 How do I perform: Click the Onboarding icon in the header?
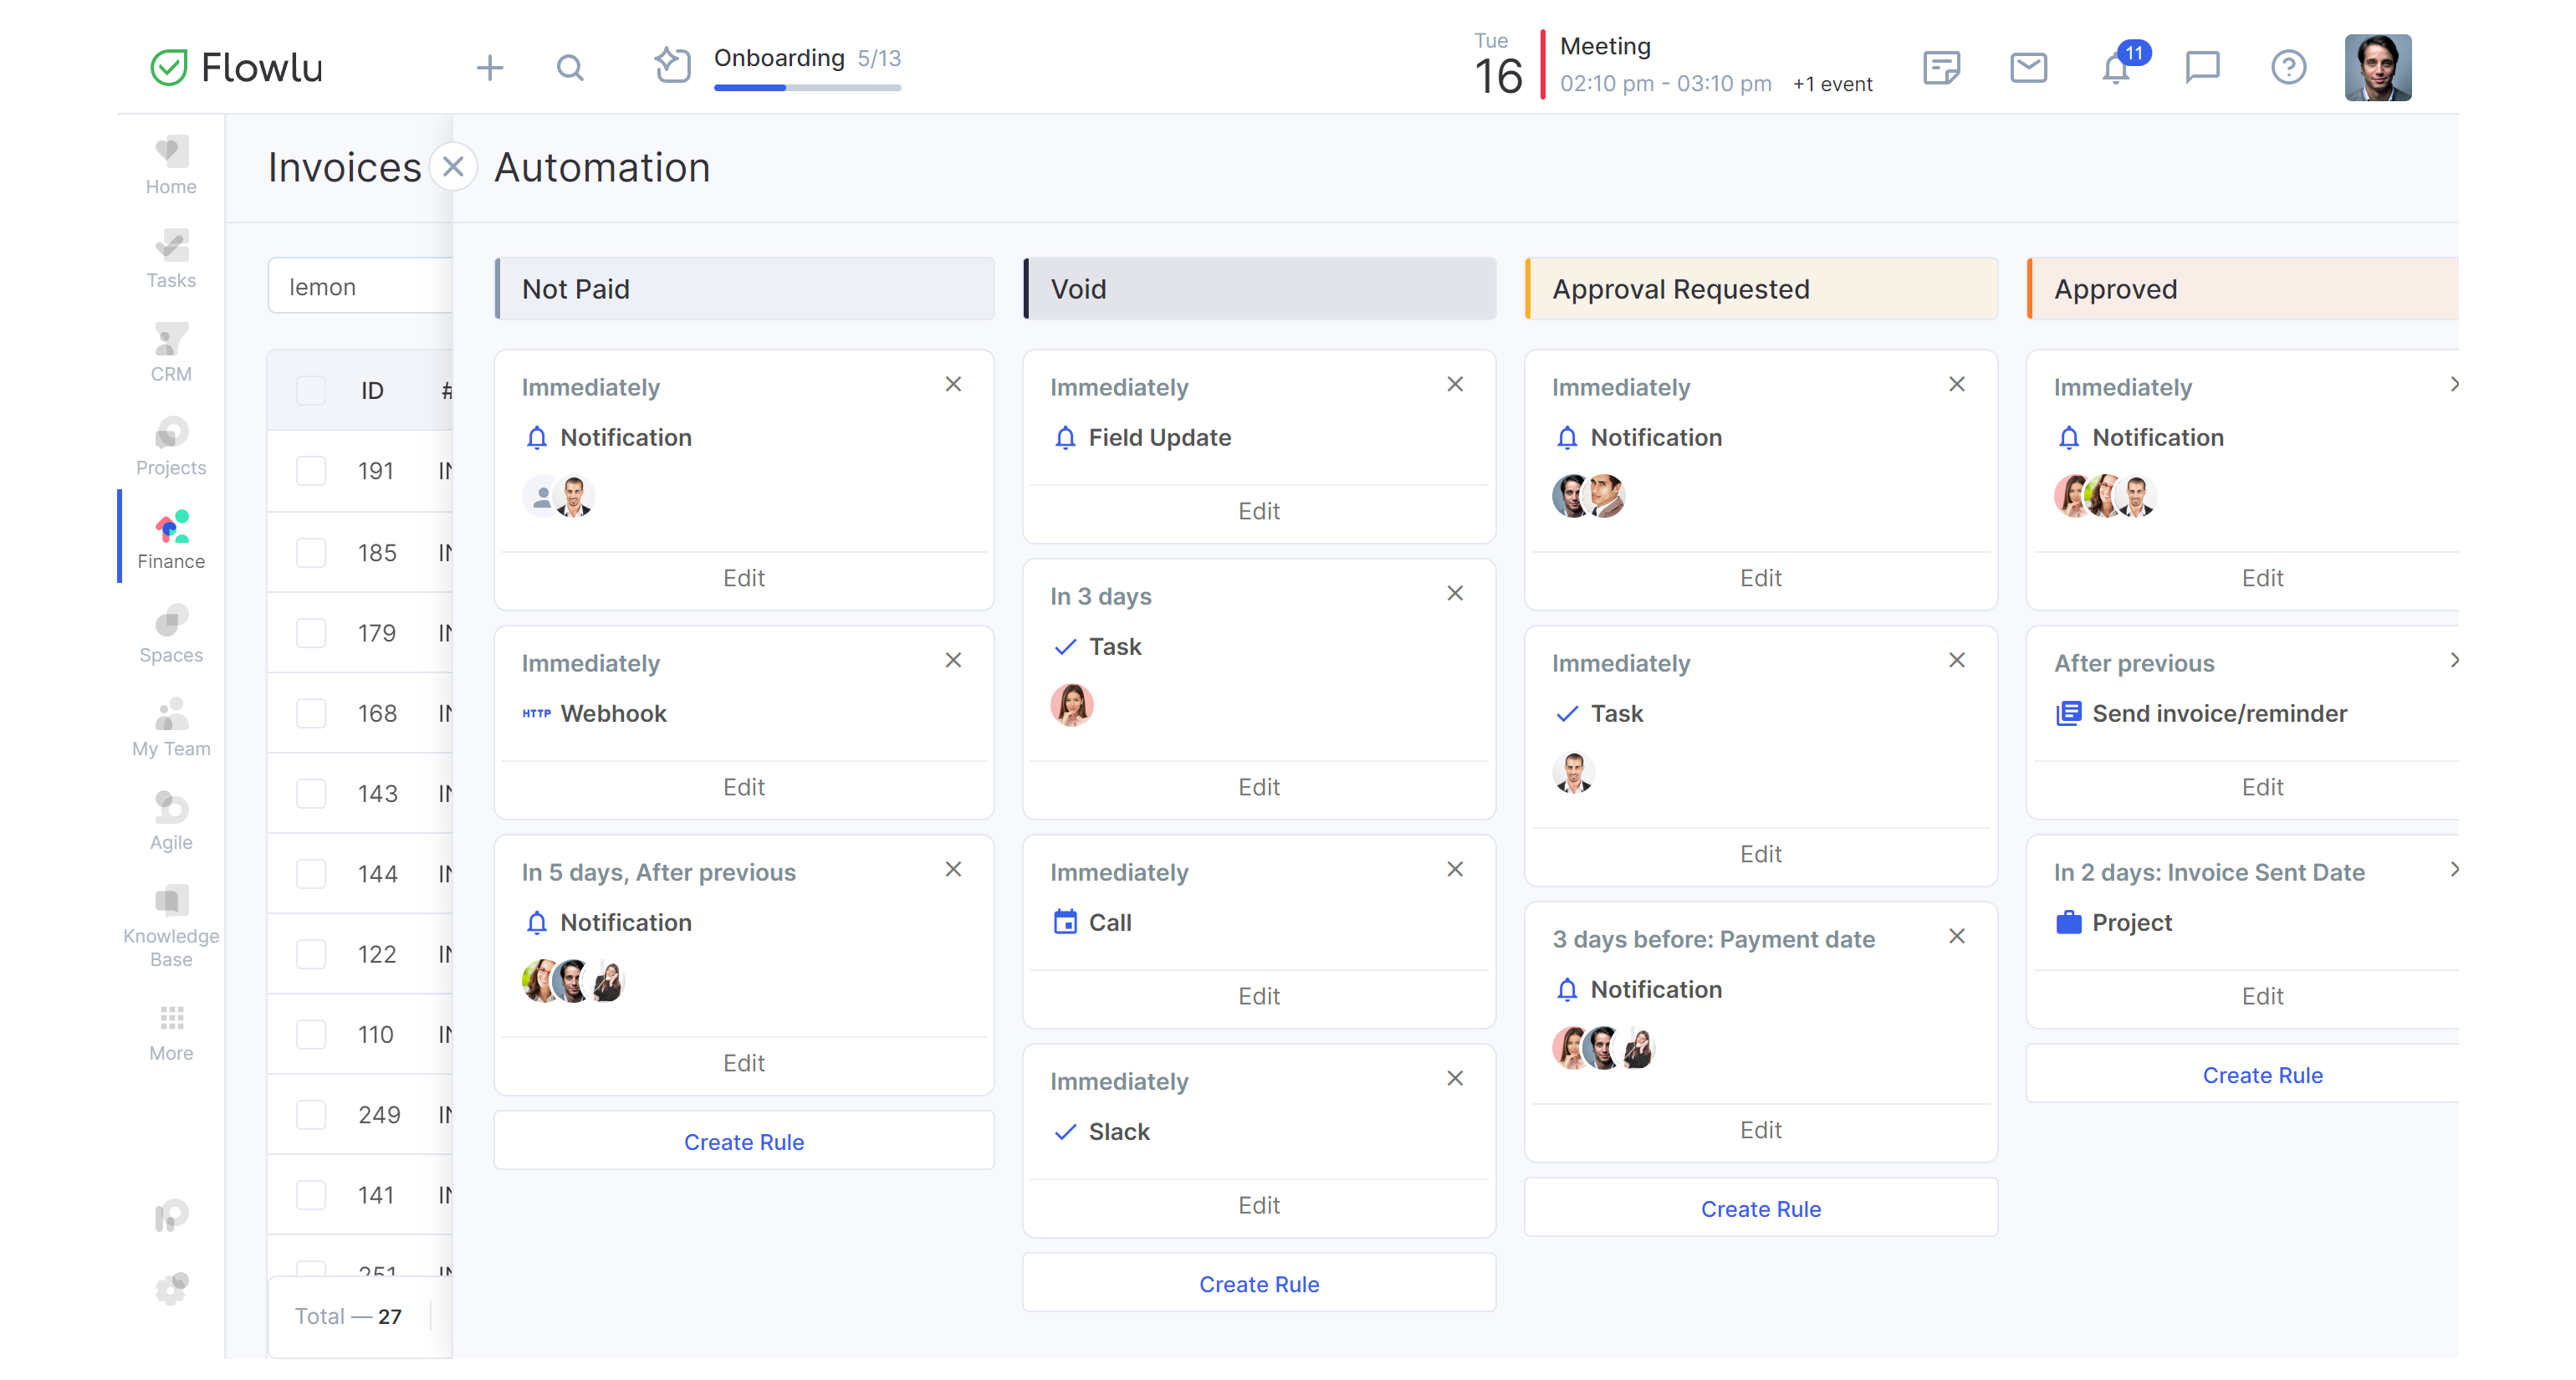point(672,66)
